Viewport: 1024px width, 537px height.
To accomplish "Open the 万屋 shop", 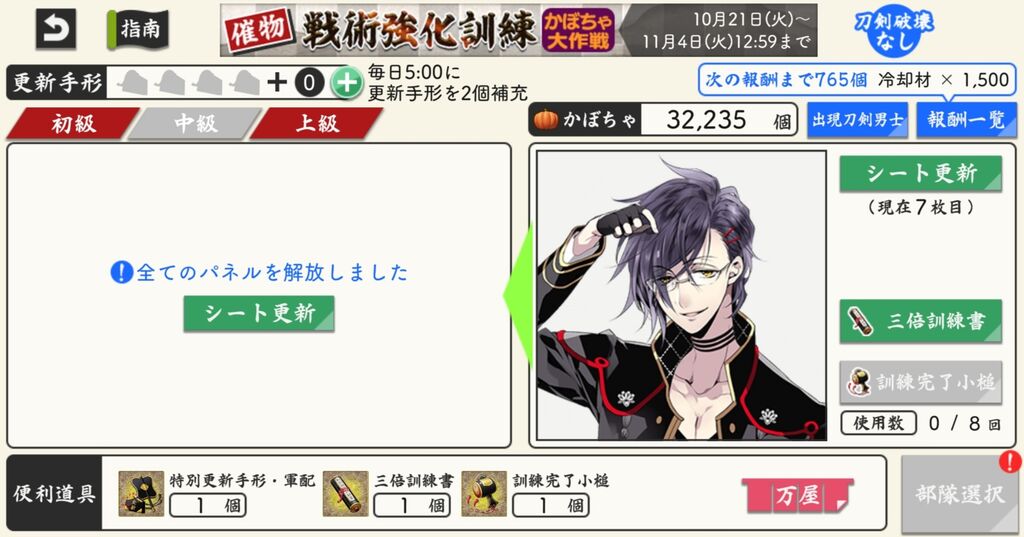I will point(797,495).
